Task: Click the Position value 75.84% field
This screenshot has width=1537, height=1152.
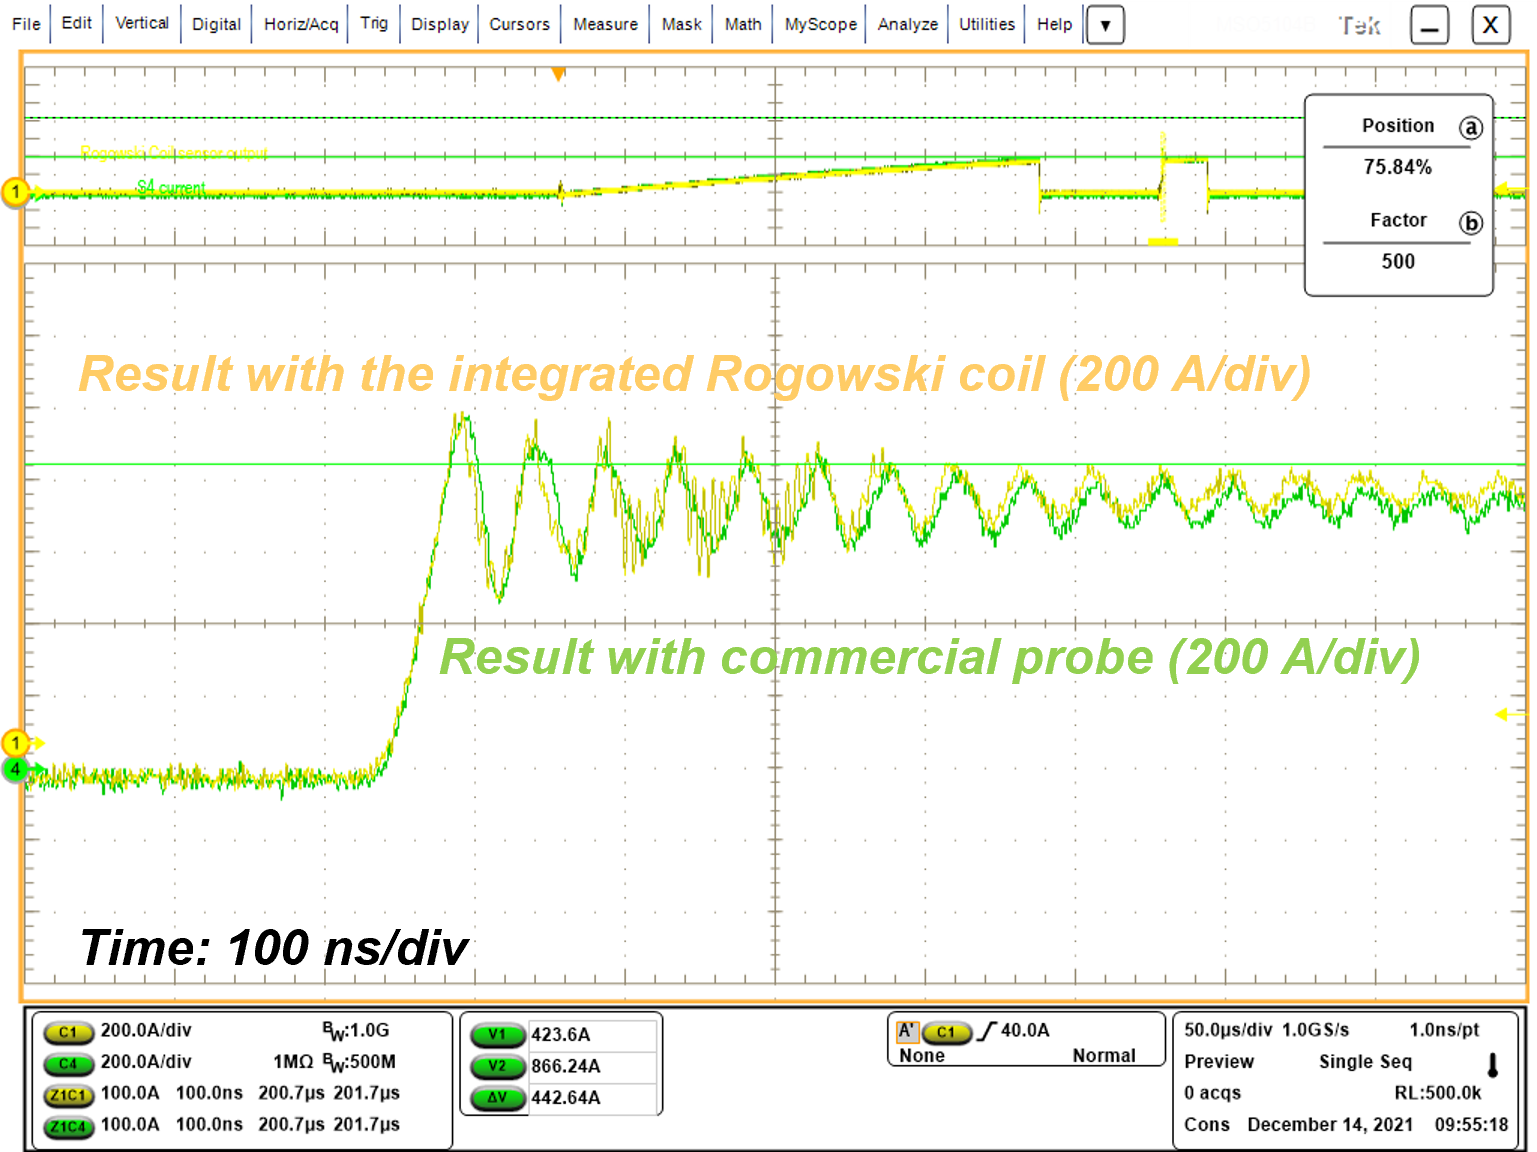Action: (x=1397, y=167)
